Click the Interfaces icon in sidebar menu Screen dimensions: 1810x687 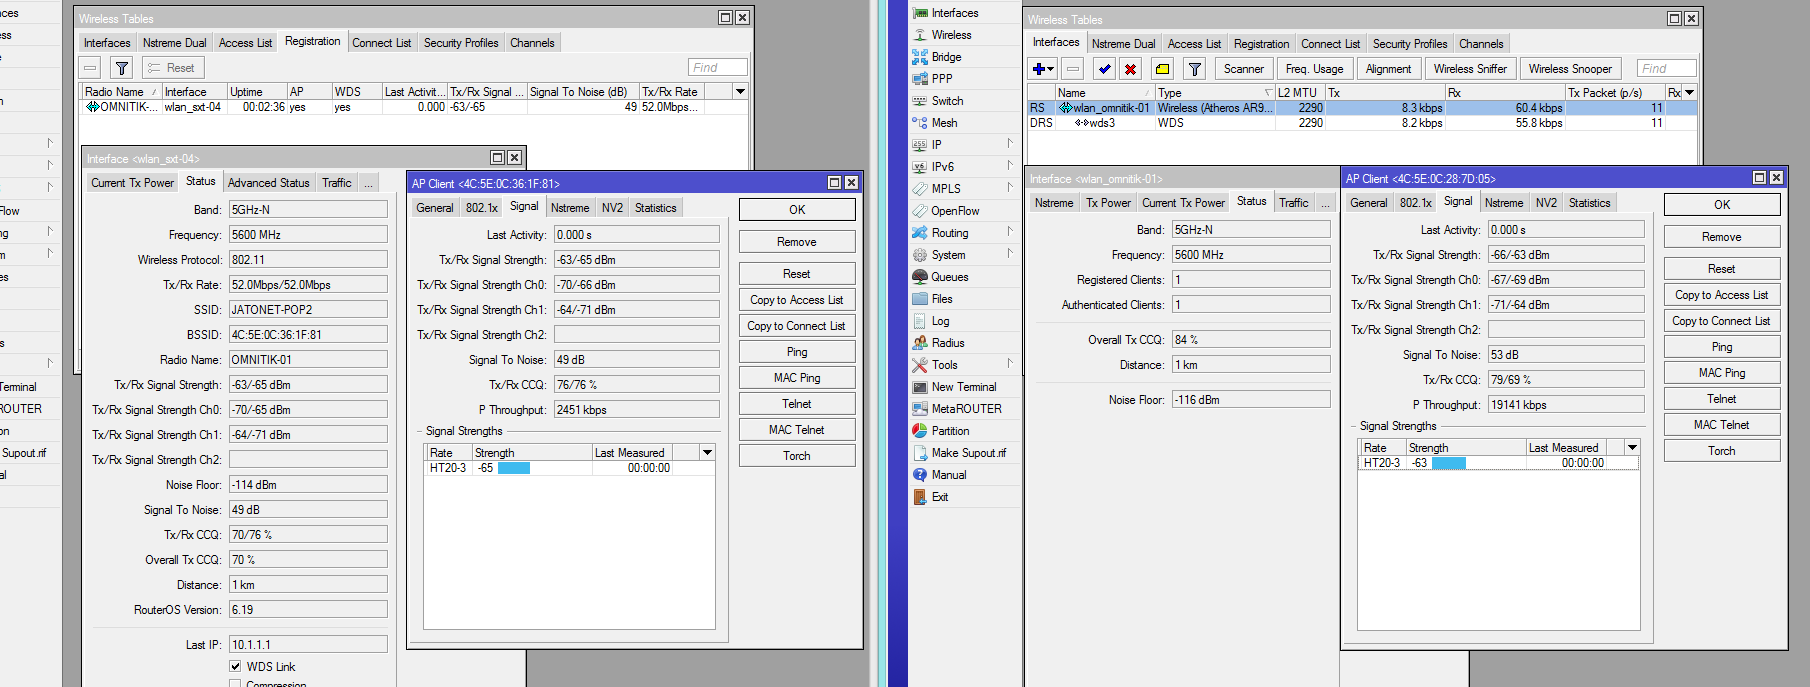click(920, 13)
